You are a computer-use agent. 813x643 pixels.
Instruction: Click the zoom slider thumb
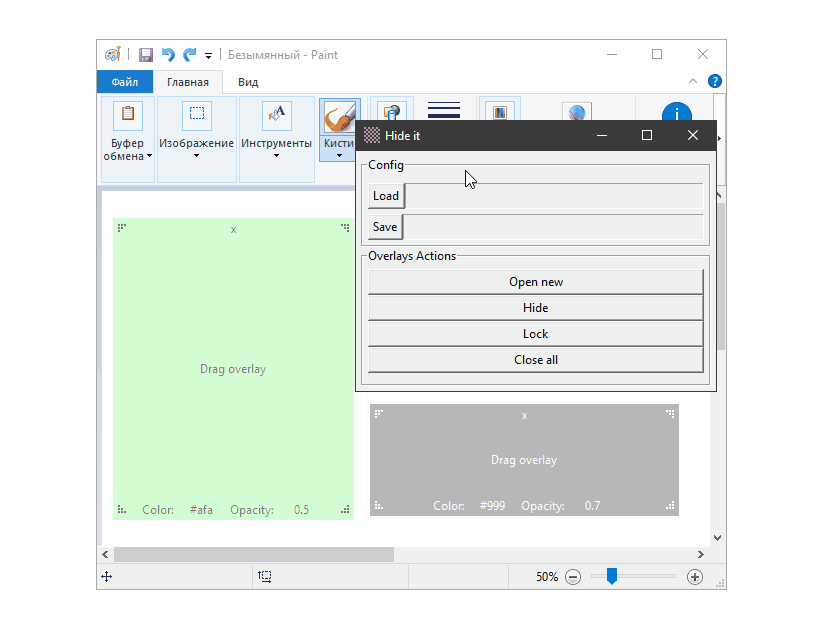click(x=612, y=576)
